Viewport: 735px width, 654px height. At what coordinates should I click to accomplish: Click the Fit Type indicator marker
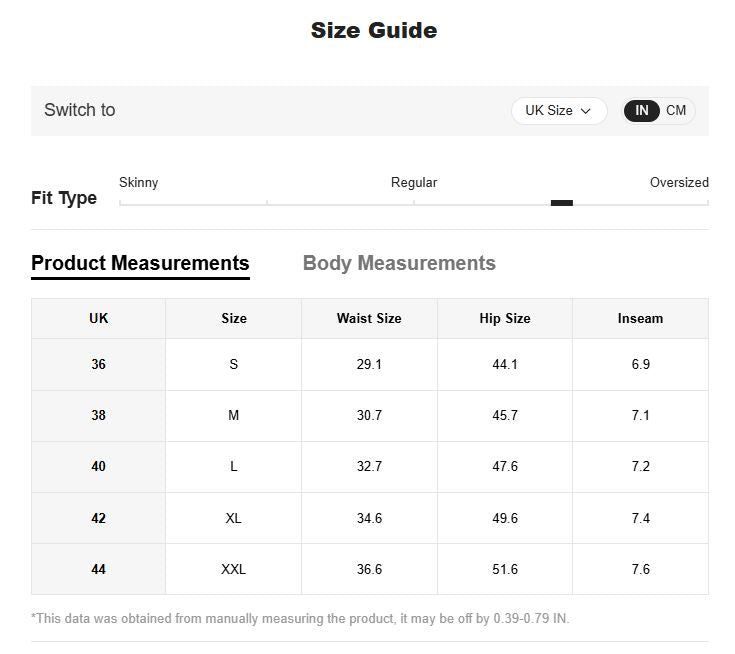(x=562, y=203)
